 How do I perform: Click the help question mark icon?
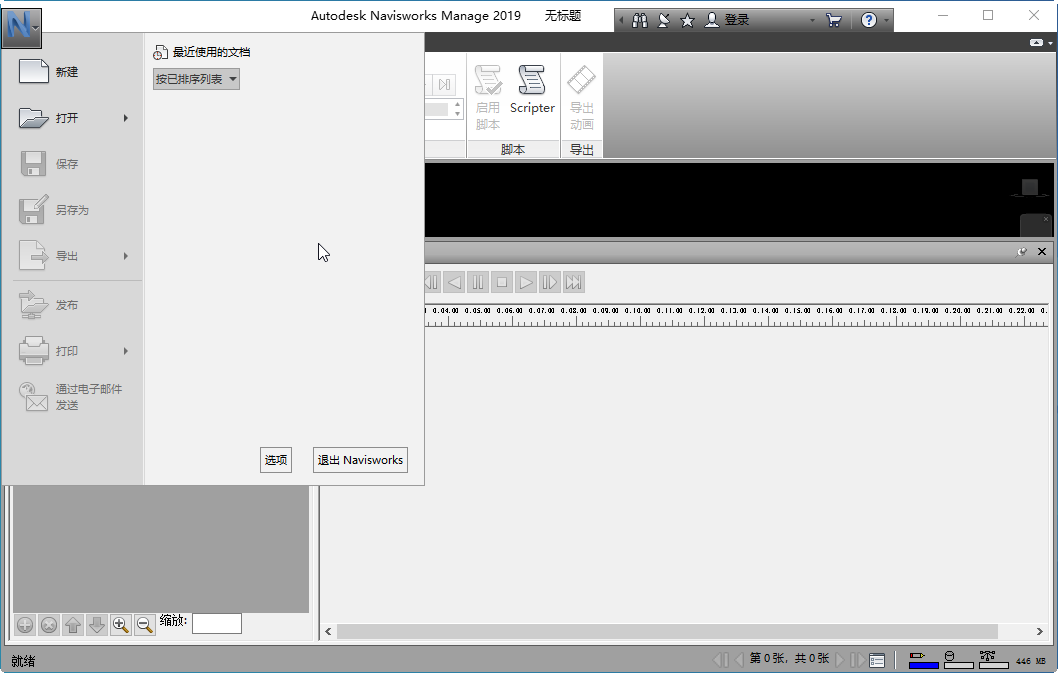869,20
